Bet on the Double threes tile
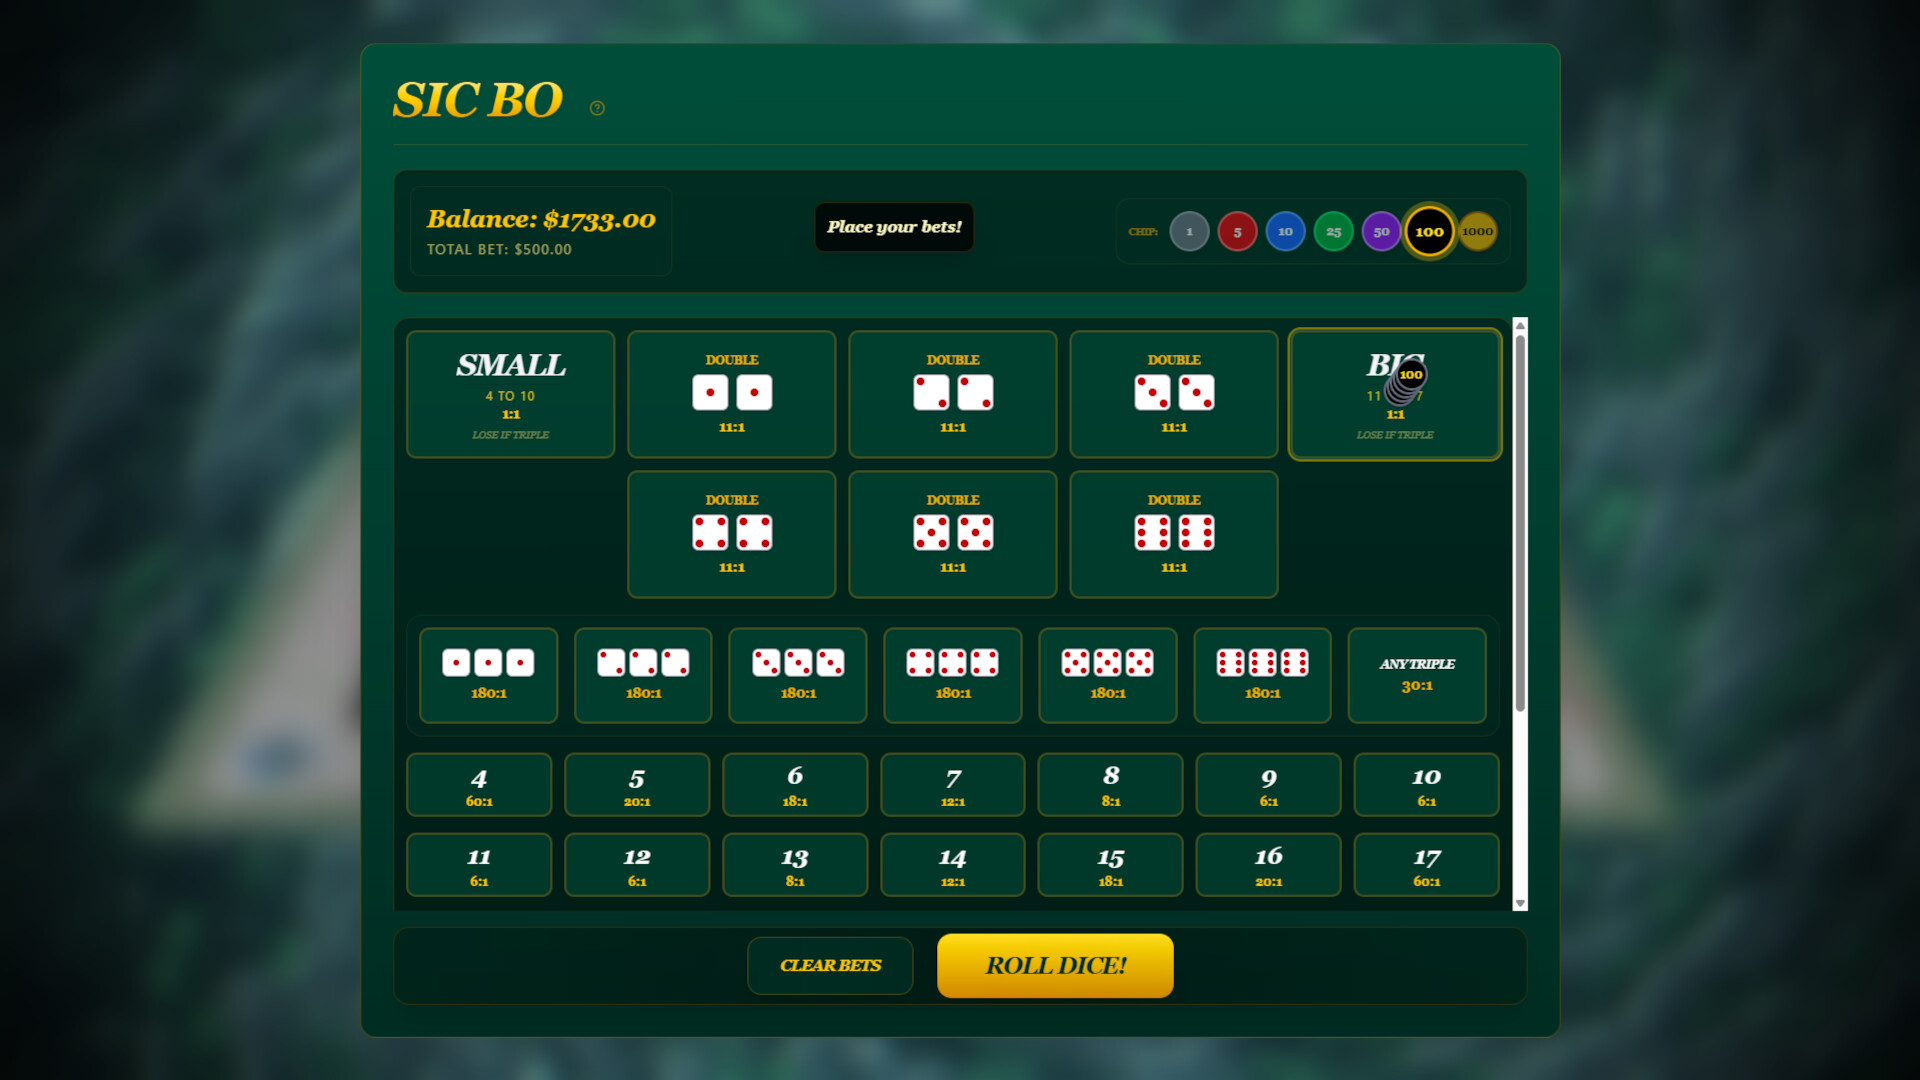1920x1080 pixels. (x=1173, y=394)
